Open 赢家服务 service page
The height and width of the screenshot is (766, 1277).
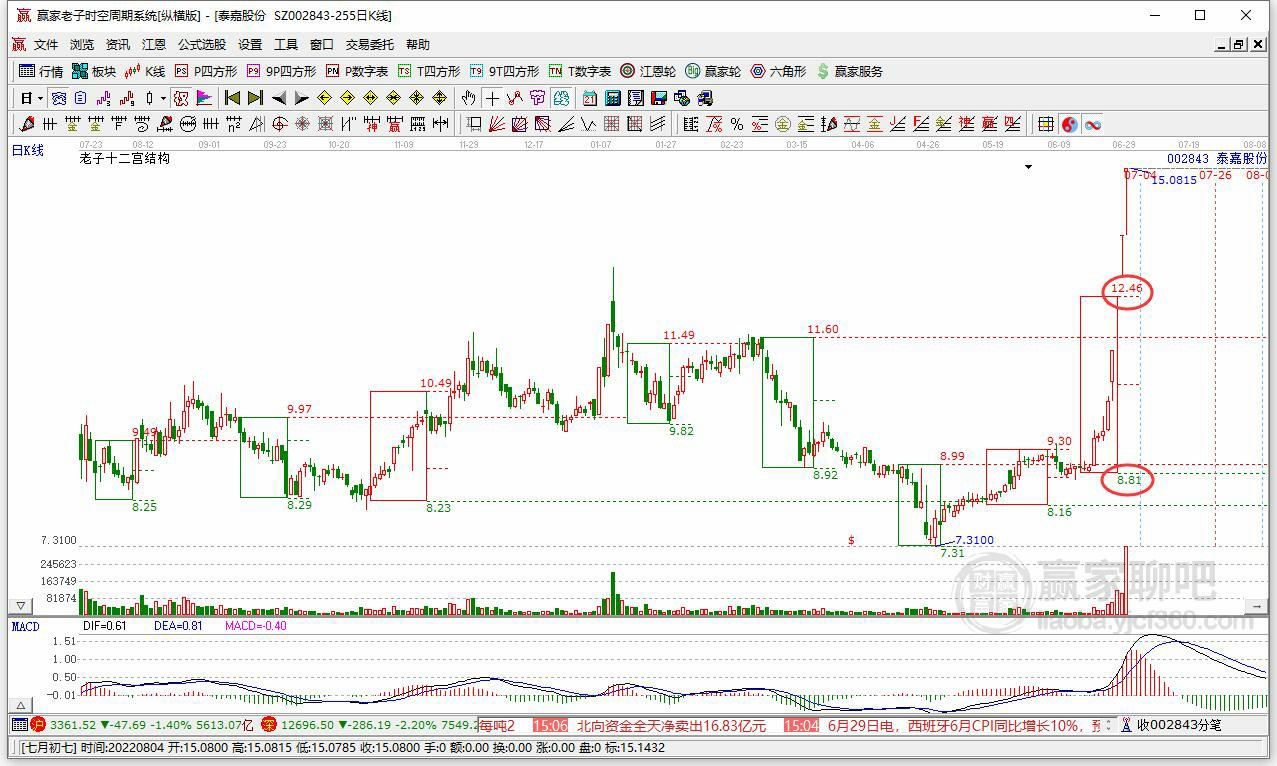(850, 71)
